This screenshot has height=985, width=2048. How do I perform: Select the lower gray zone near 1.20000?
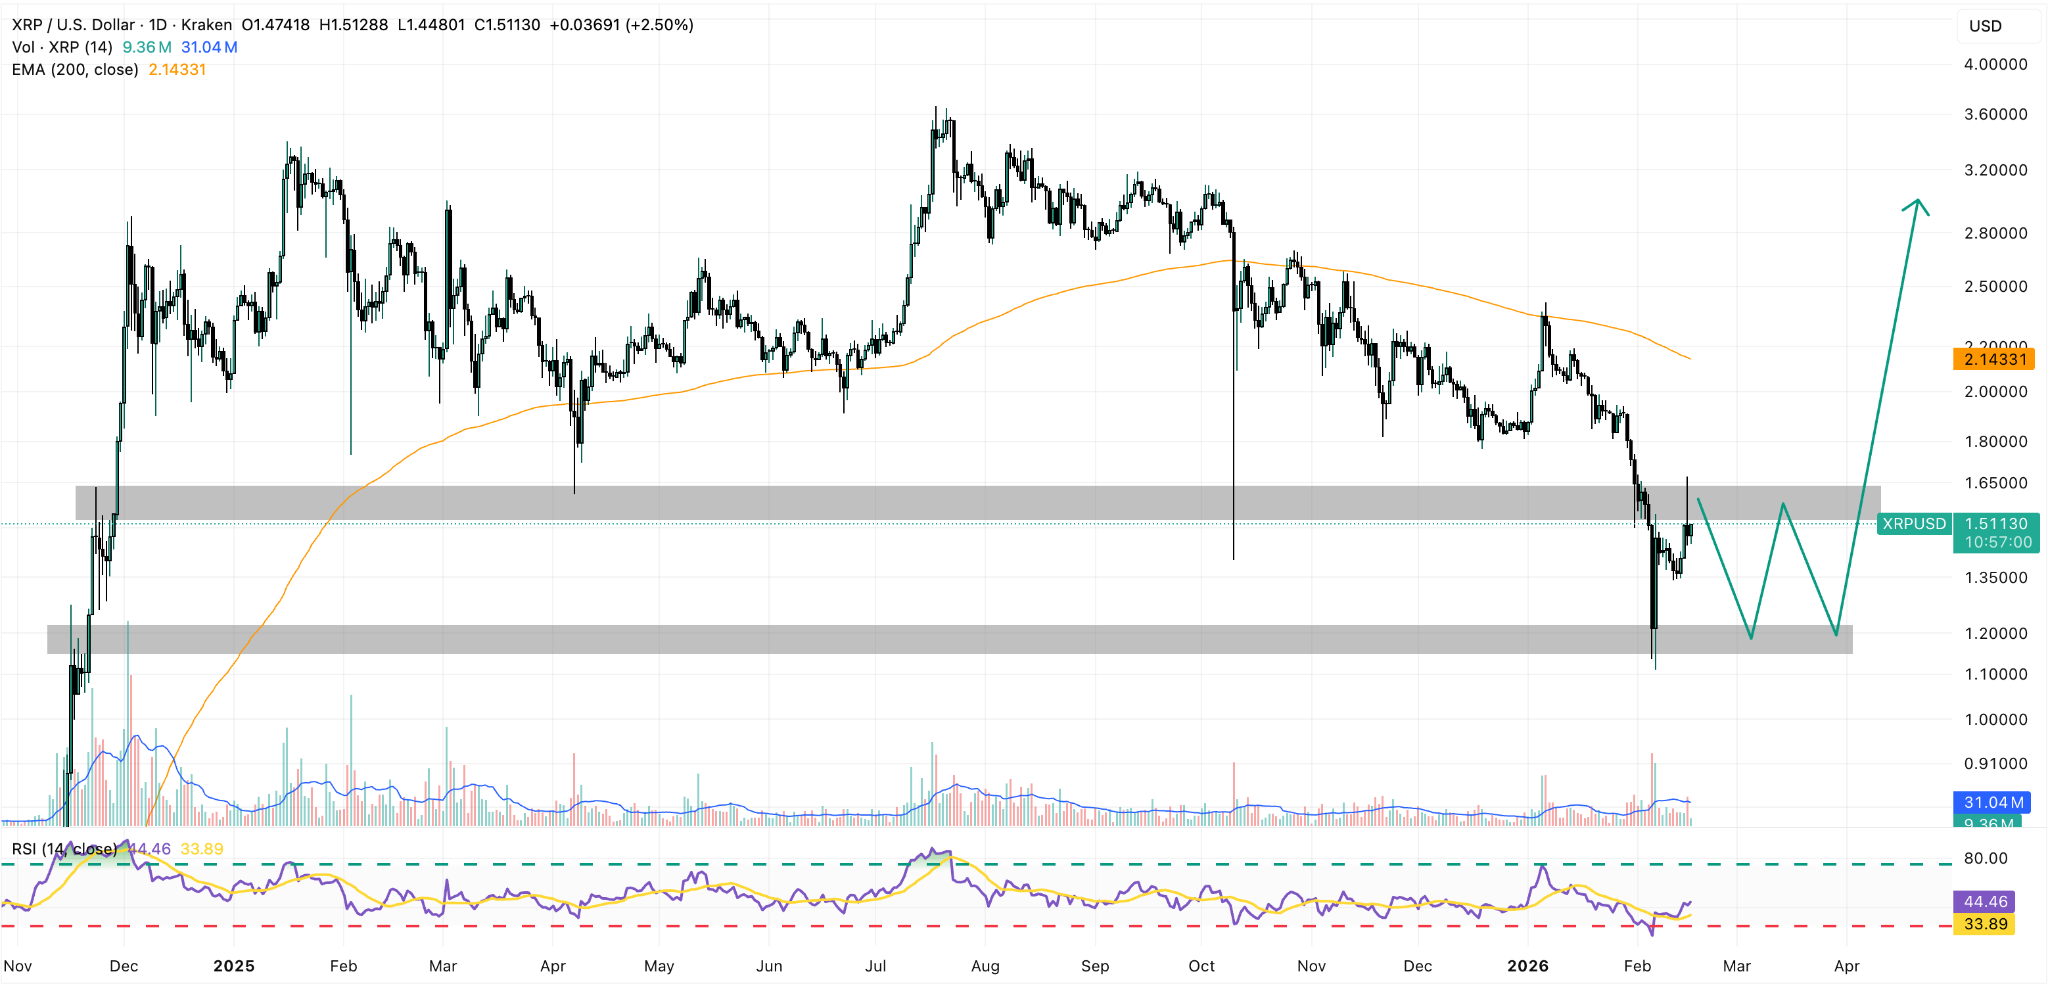pyautogui.click(x=950, y=640)
